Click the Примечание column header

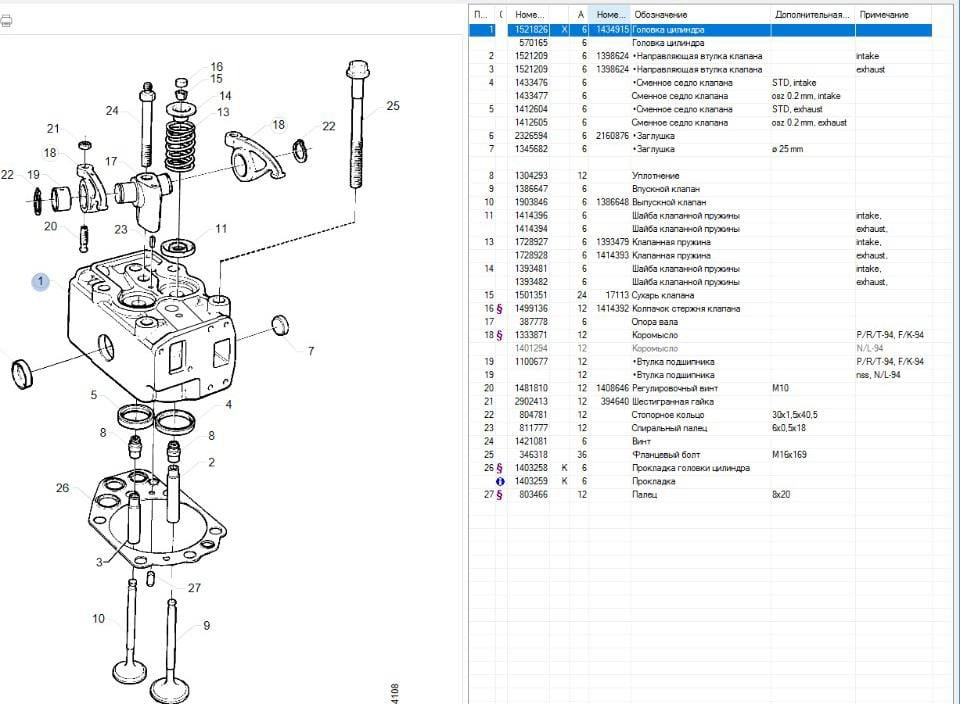(x=884, y=15)
